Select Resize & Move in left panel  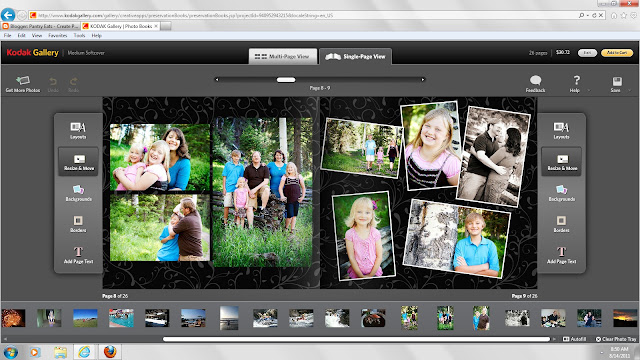pyautogui.click(x=78, y=162)
